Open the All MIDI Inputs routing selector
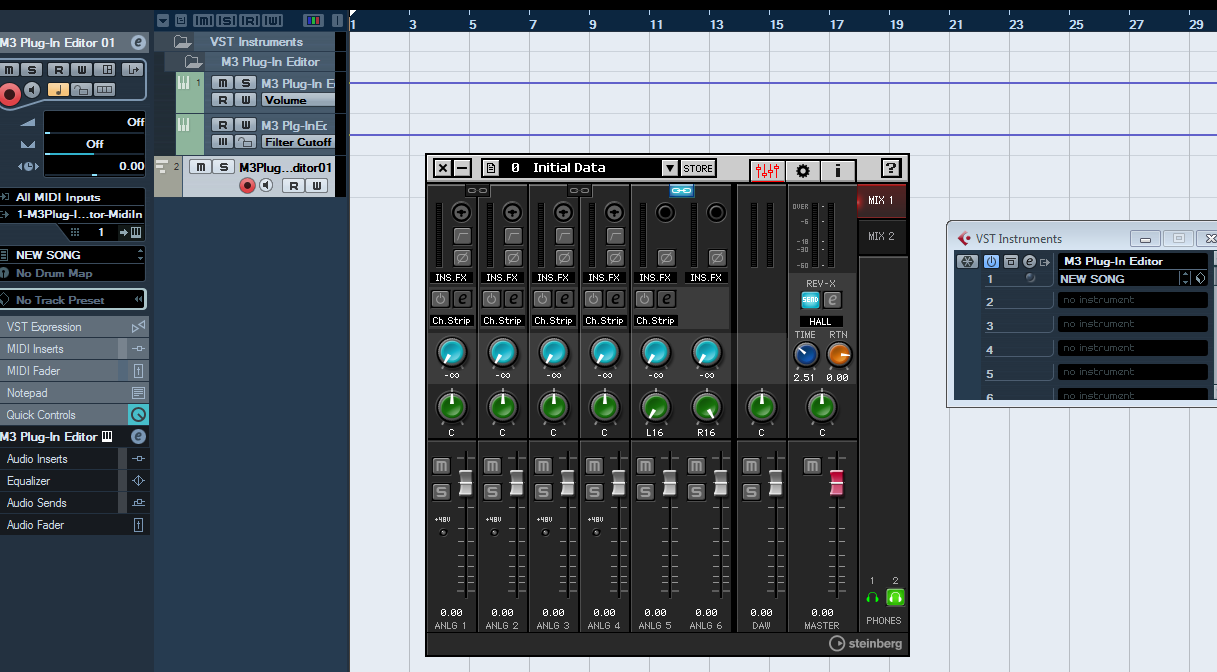Screen dimensions: 1217x672 72,198
